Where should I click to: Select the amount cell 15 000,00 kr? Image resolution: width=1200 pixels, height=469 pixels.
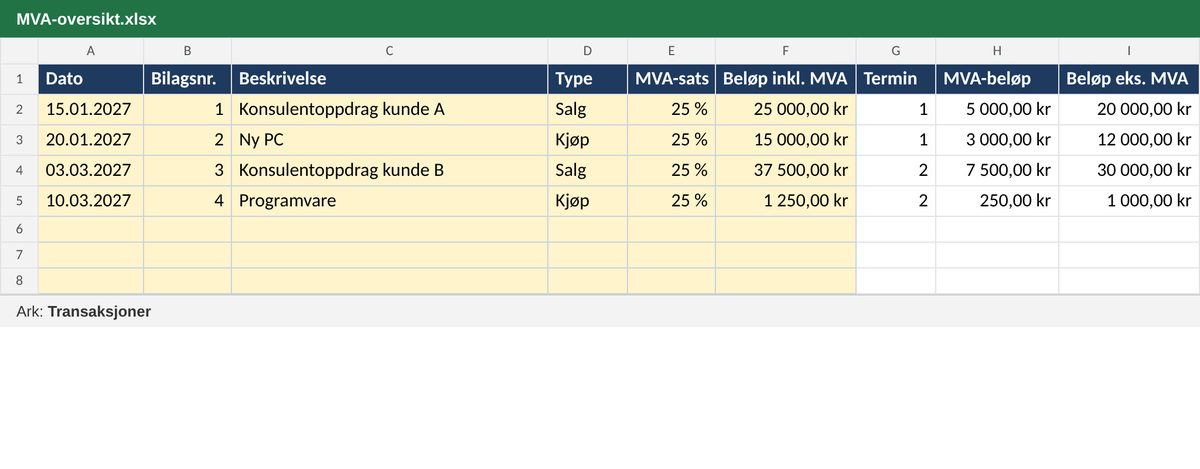tap(786, 140)
